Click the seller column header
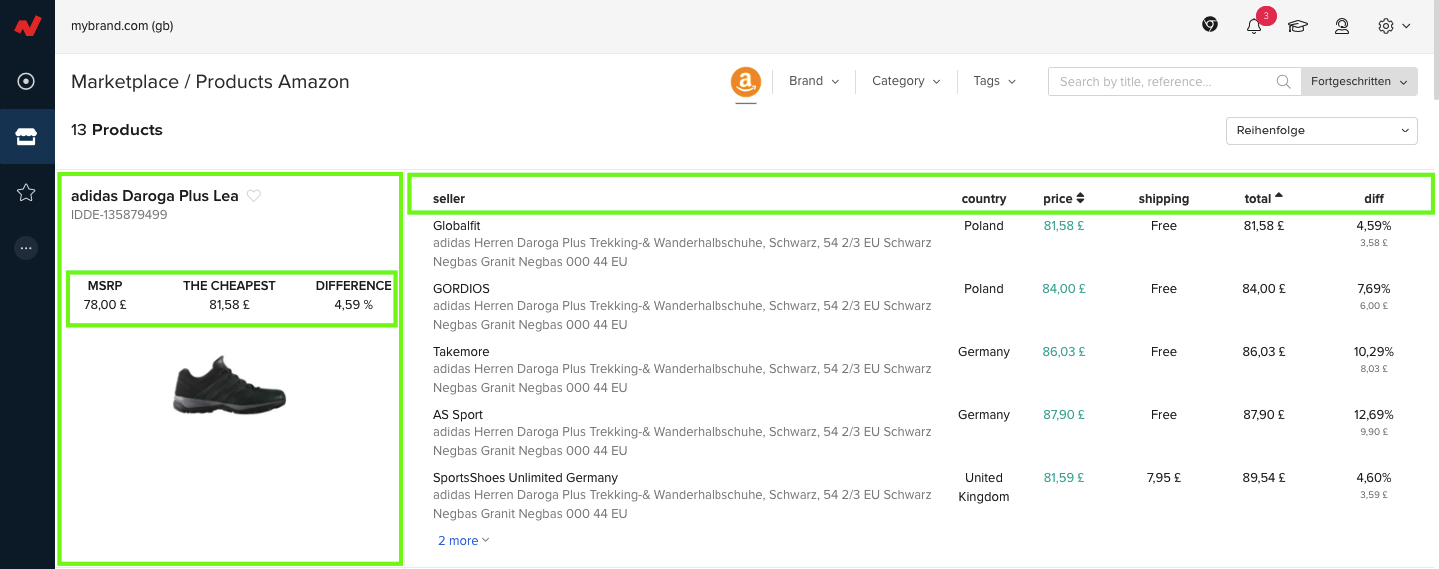Viewport: 1439px width, 569px height. (449, 199)
